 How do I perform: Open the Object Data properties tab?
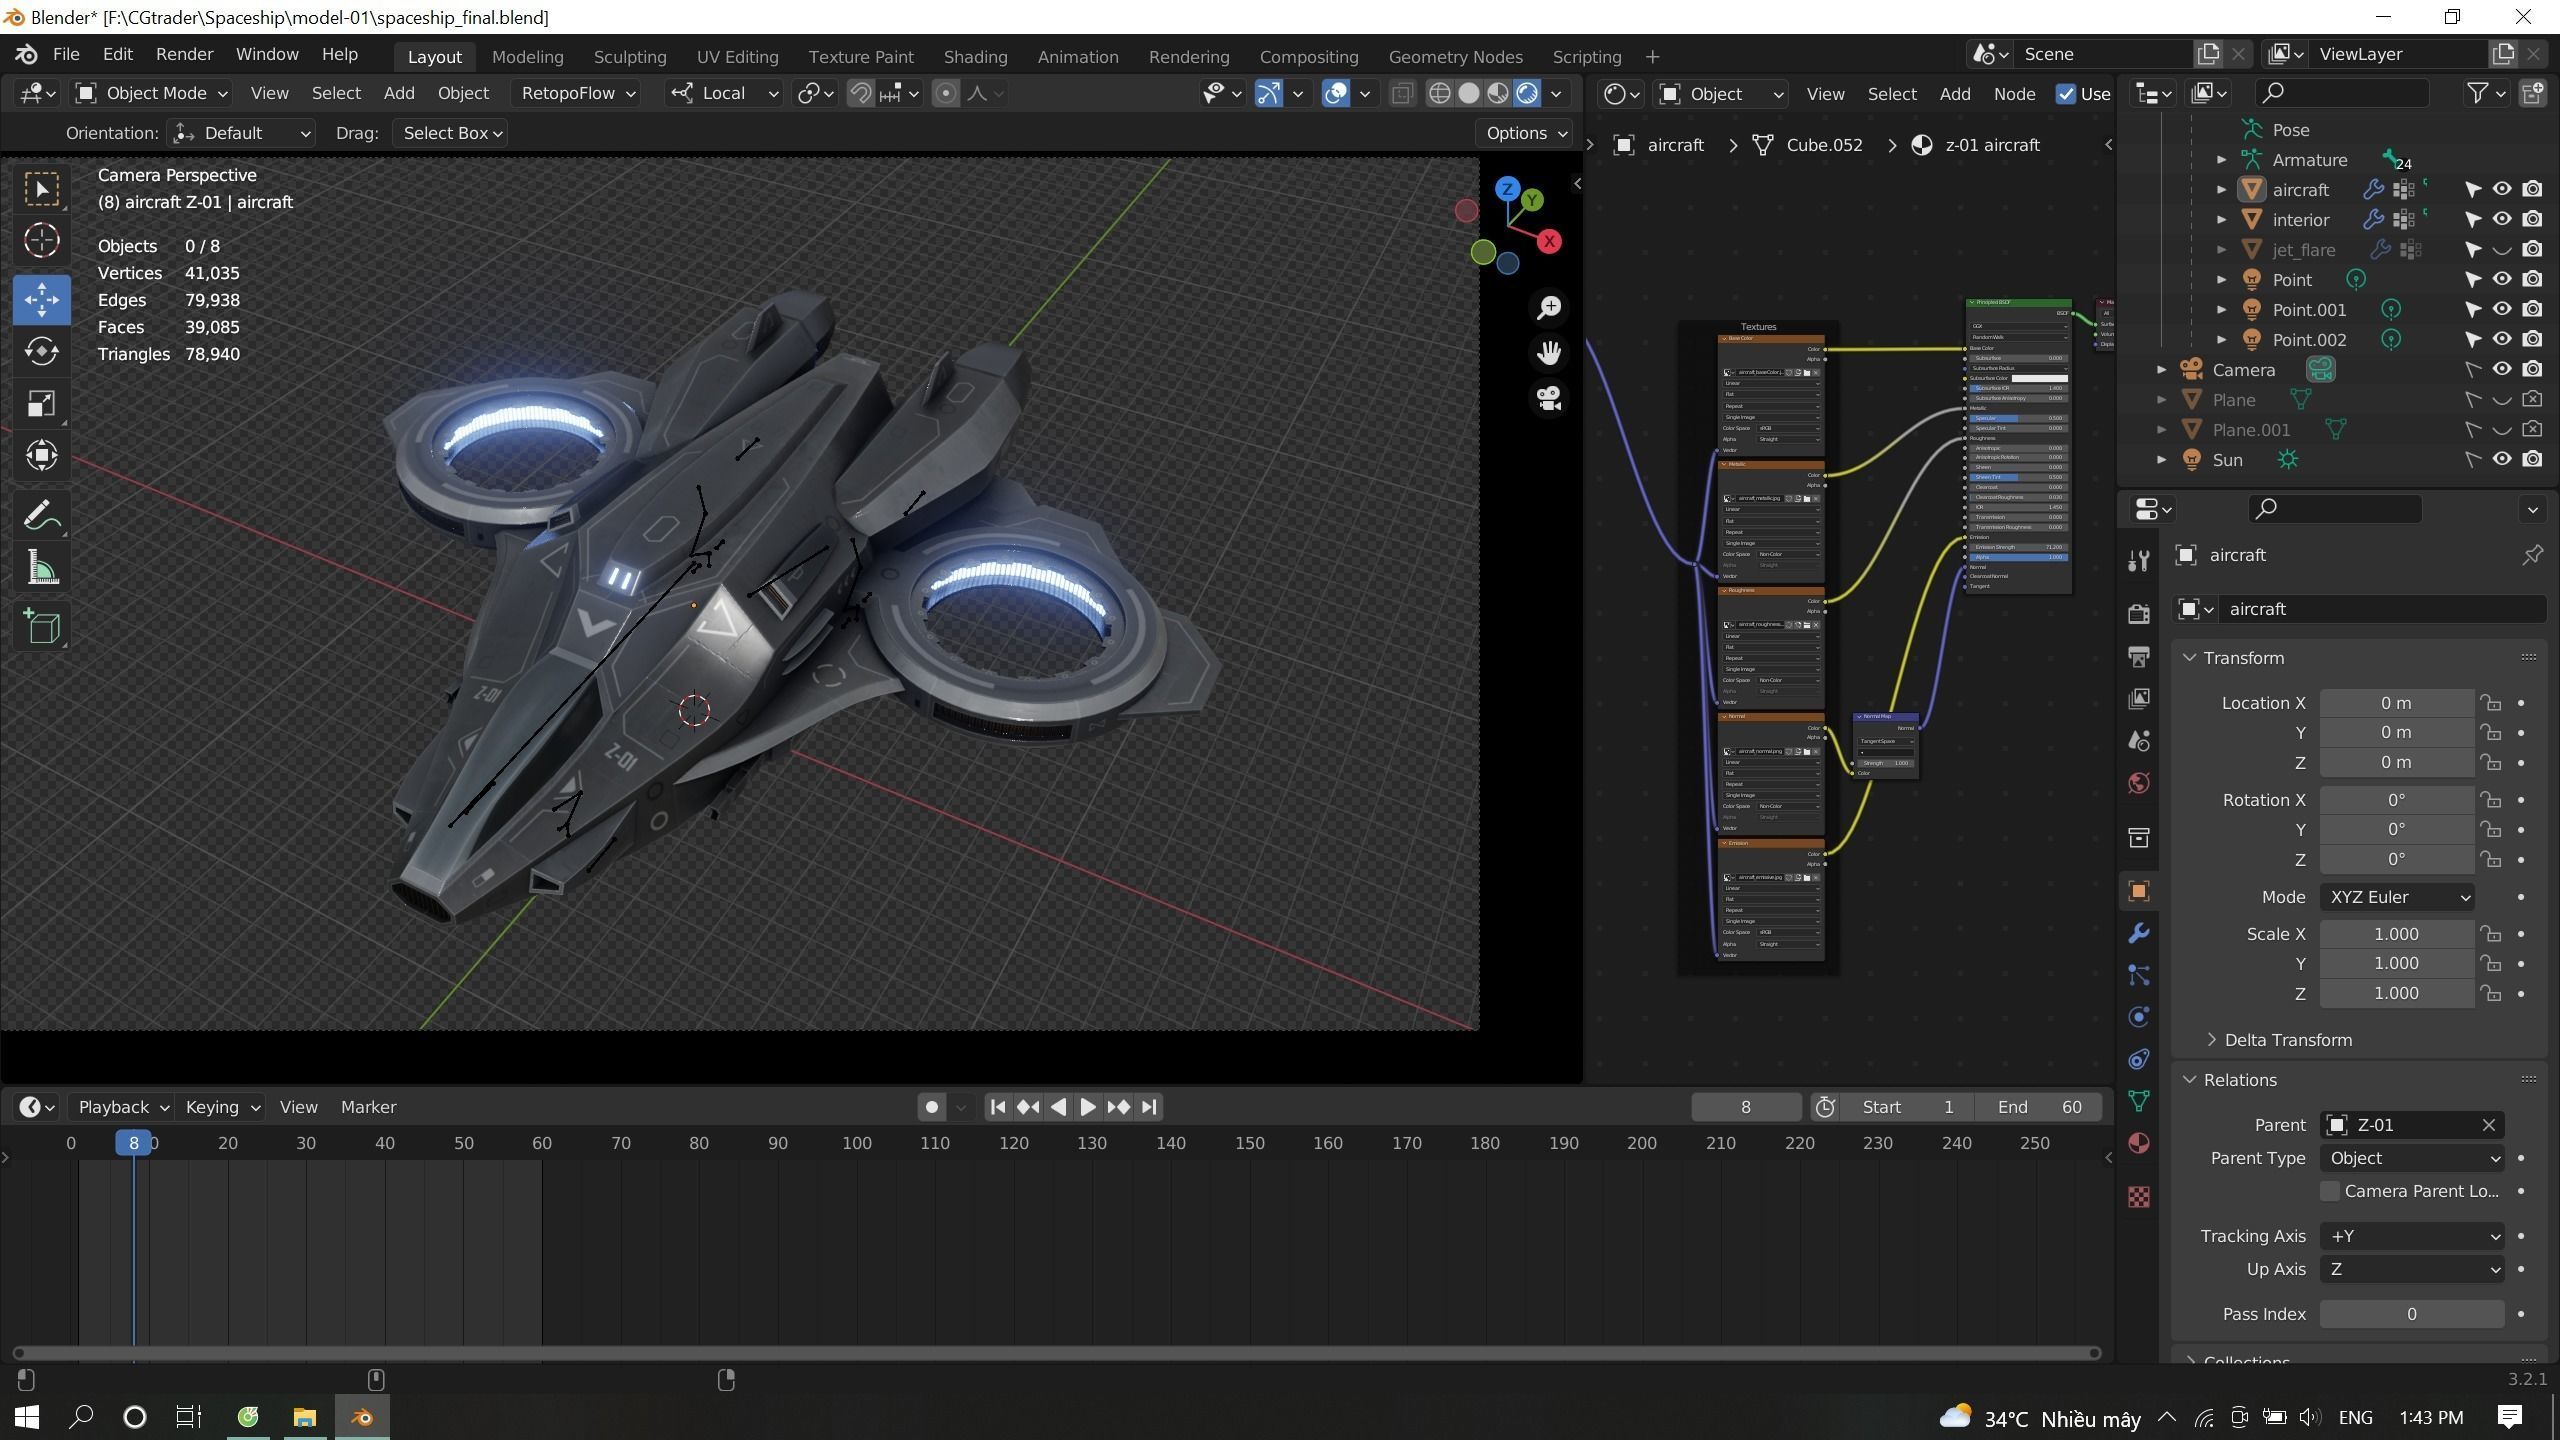point(2139,1101)
